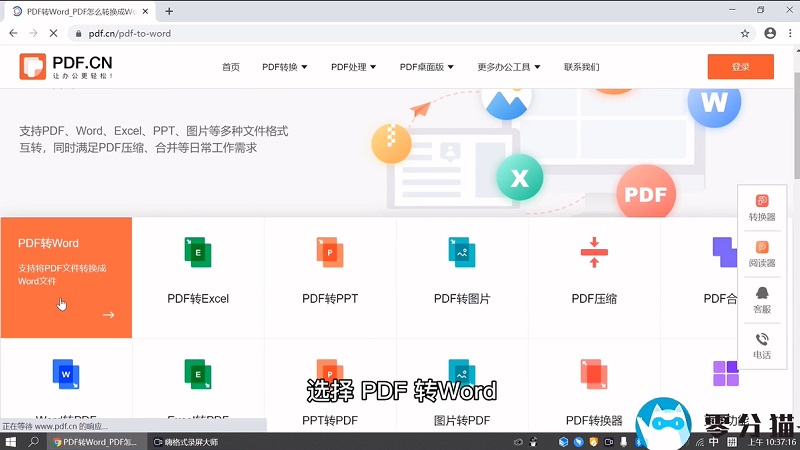Image resolution: width=800 pixels, height=450 pixels.
Task: Expand the PDF处理 dropdown menu
Action: point(354,67)
